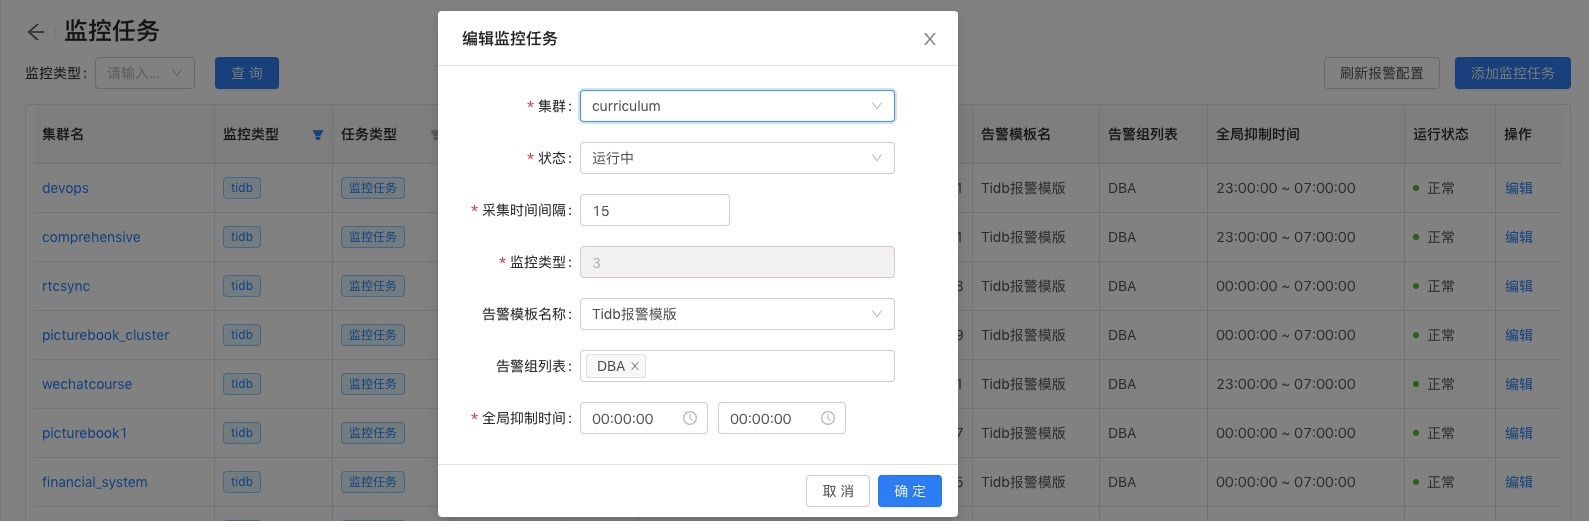The image size is (1589, 521).
Task: Click 编辑 link in the devops row
Action: click(x=1518, y=188)
